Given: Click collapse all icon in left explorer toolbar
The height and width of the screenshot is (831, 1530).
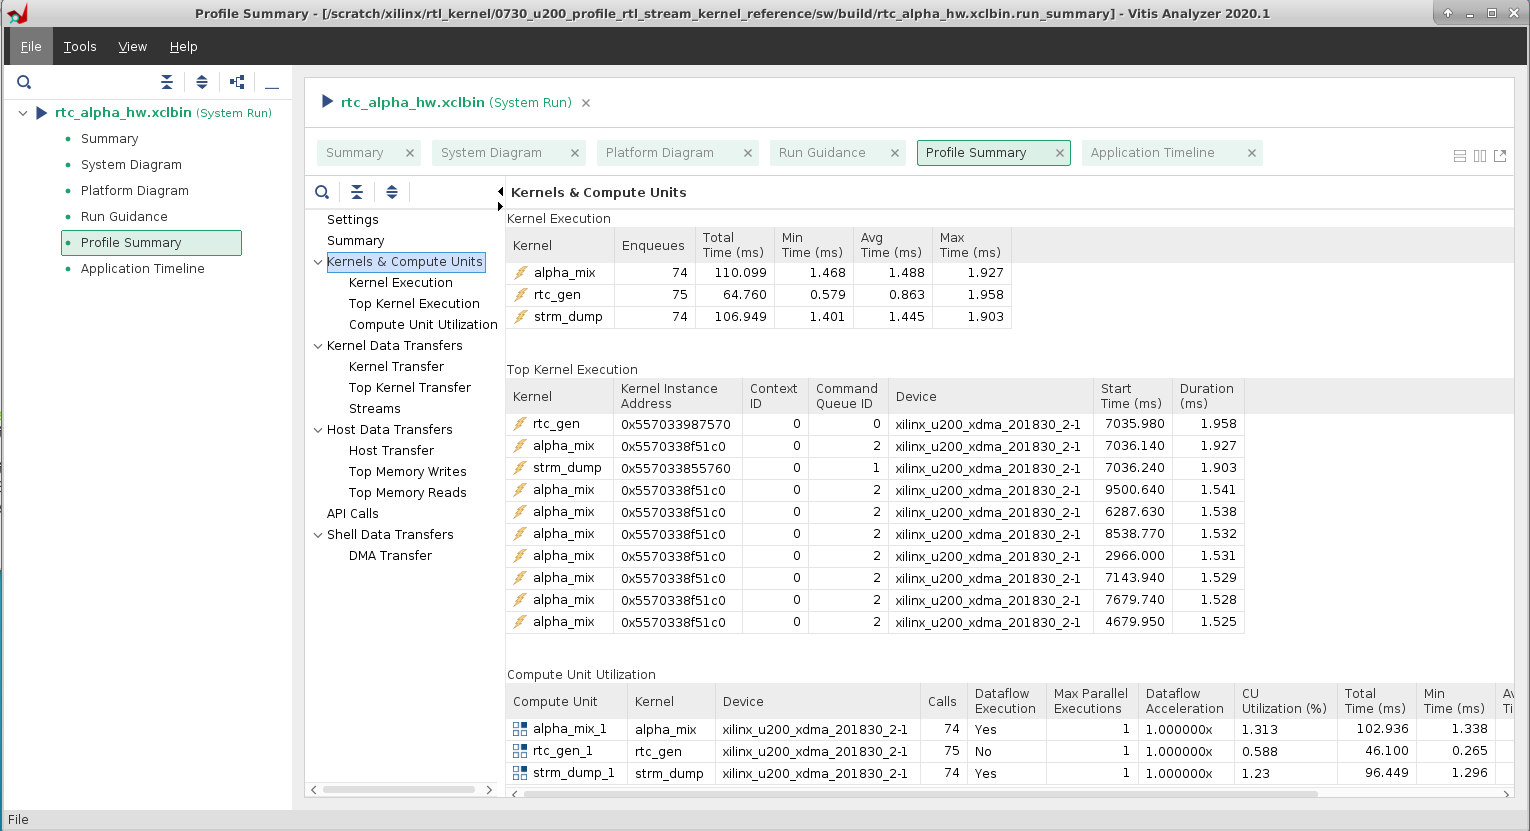Looking at the screenshot, I should coord(167,82).
